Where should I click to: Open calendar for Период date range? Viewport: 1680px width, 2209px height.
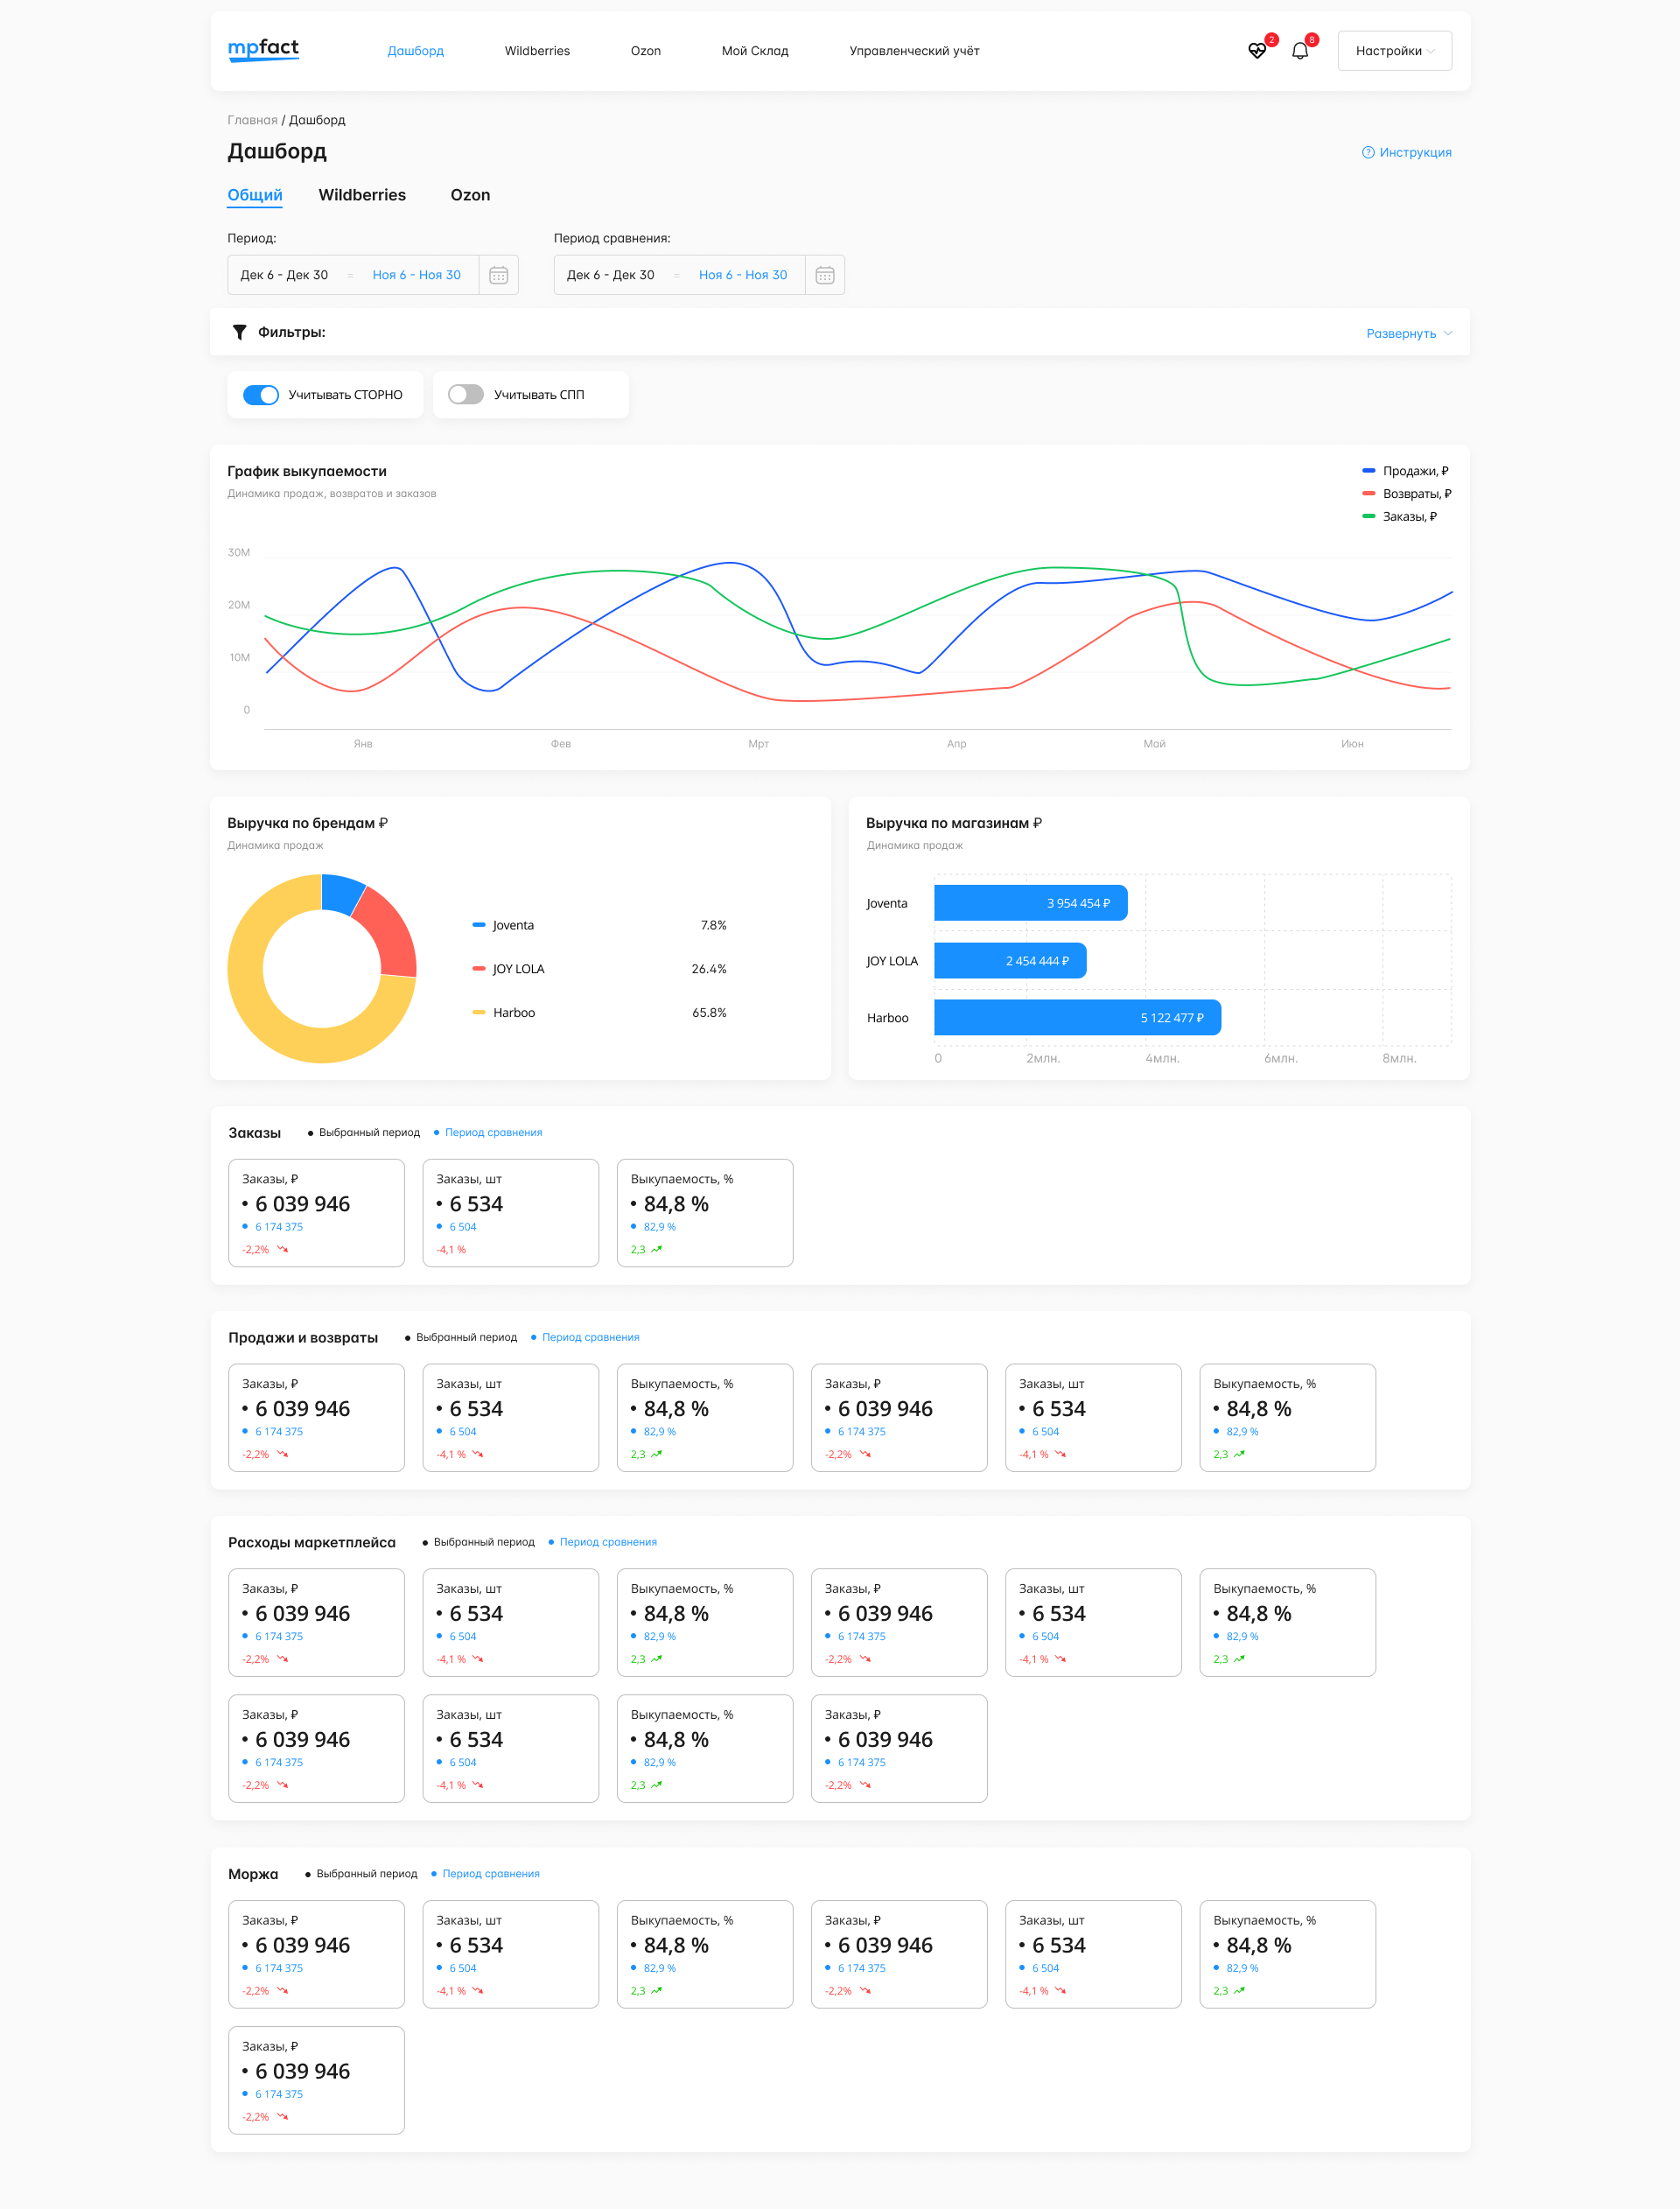[498, 275]
